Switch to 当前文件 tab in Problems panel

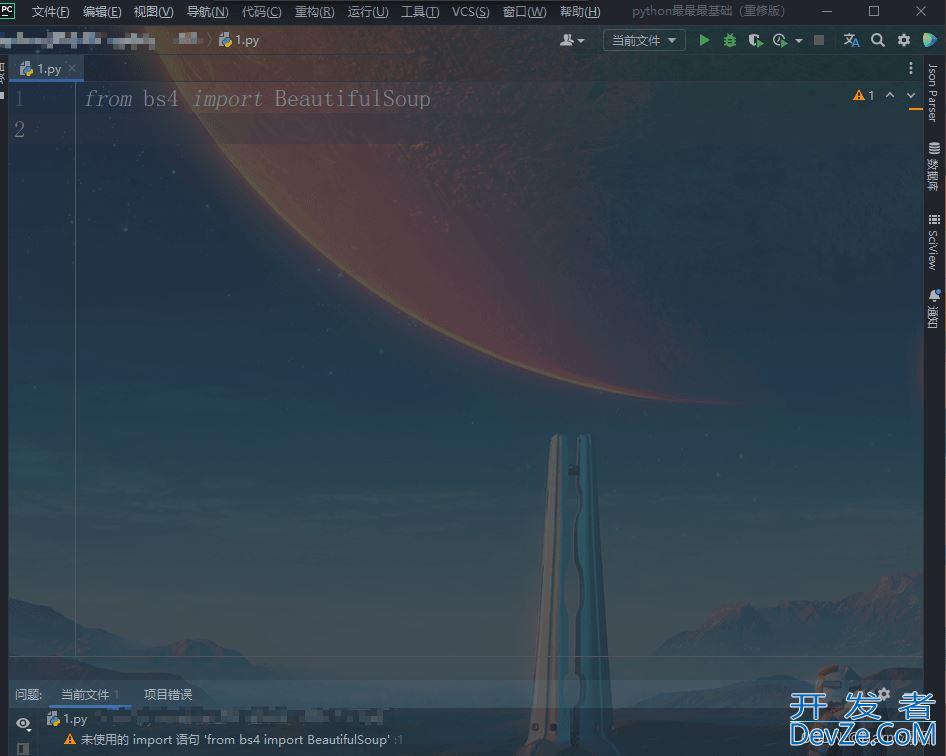pyautogui.click(x=89, y=694)
